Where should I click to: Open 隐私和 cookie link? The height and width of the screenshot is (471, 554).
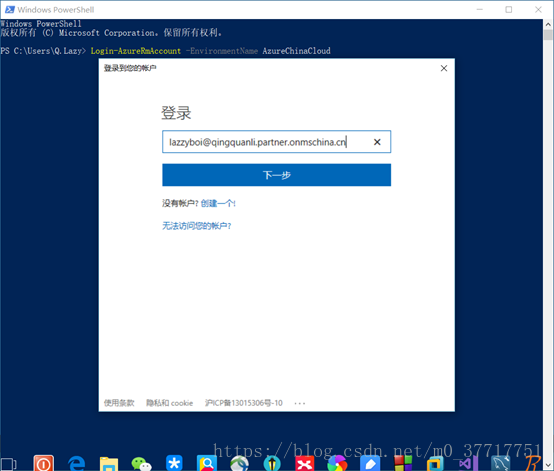pyautogui.click(x=170, y=403)
